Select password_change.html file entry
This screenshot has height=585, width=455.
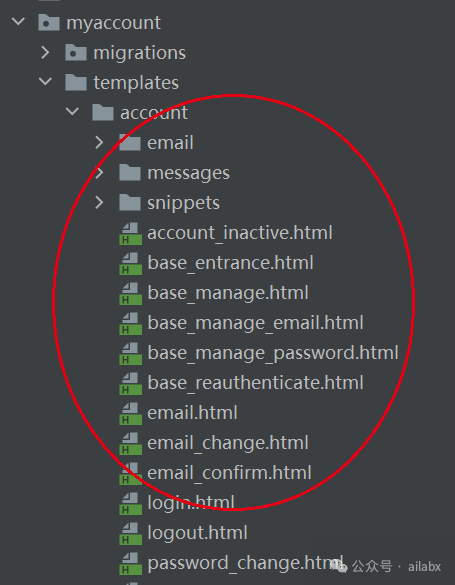(x=245, y=563)
